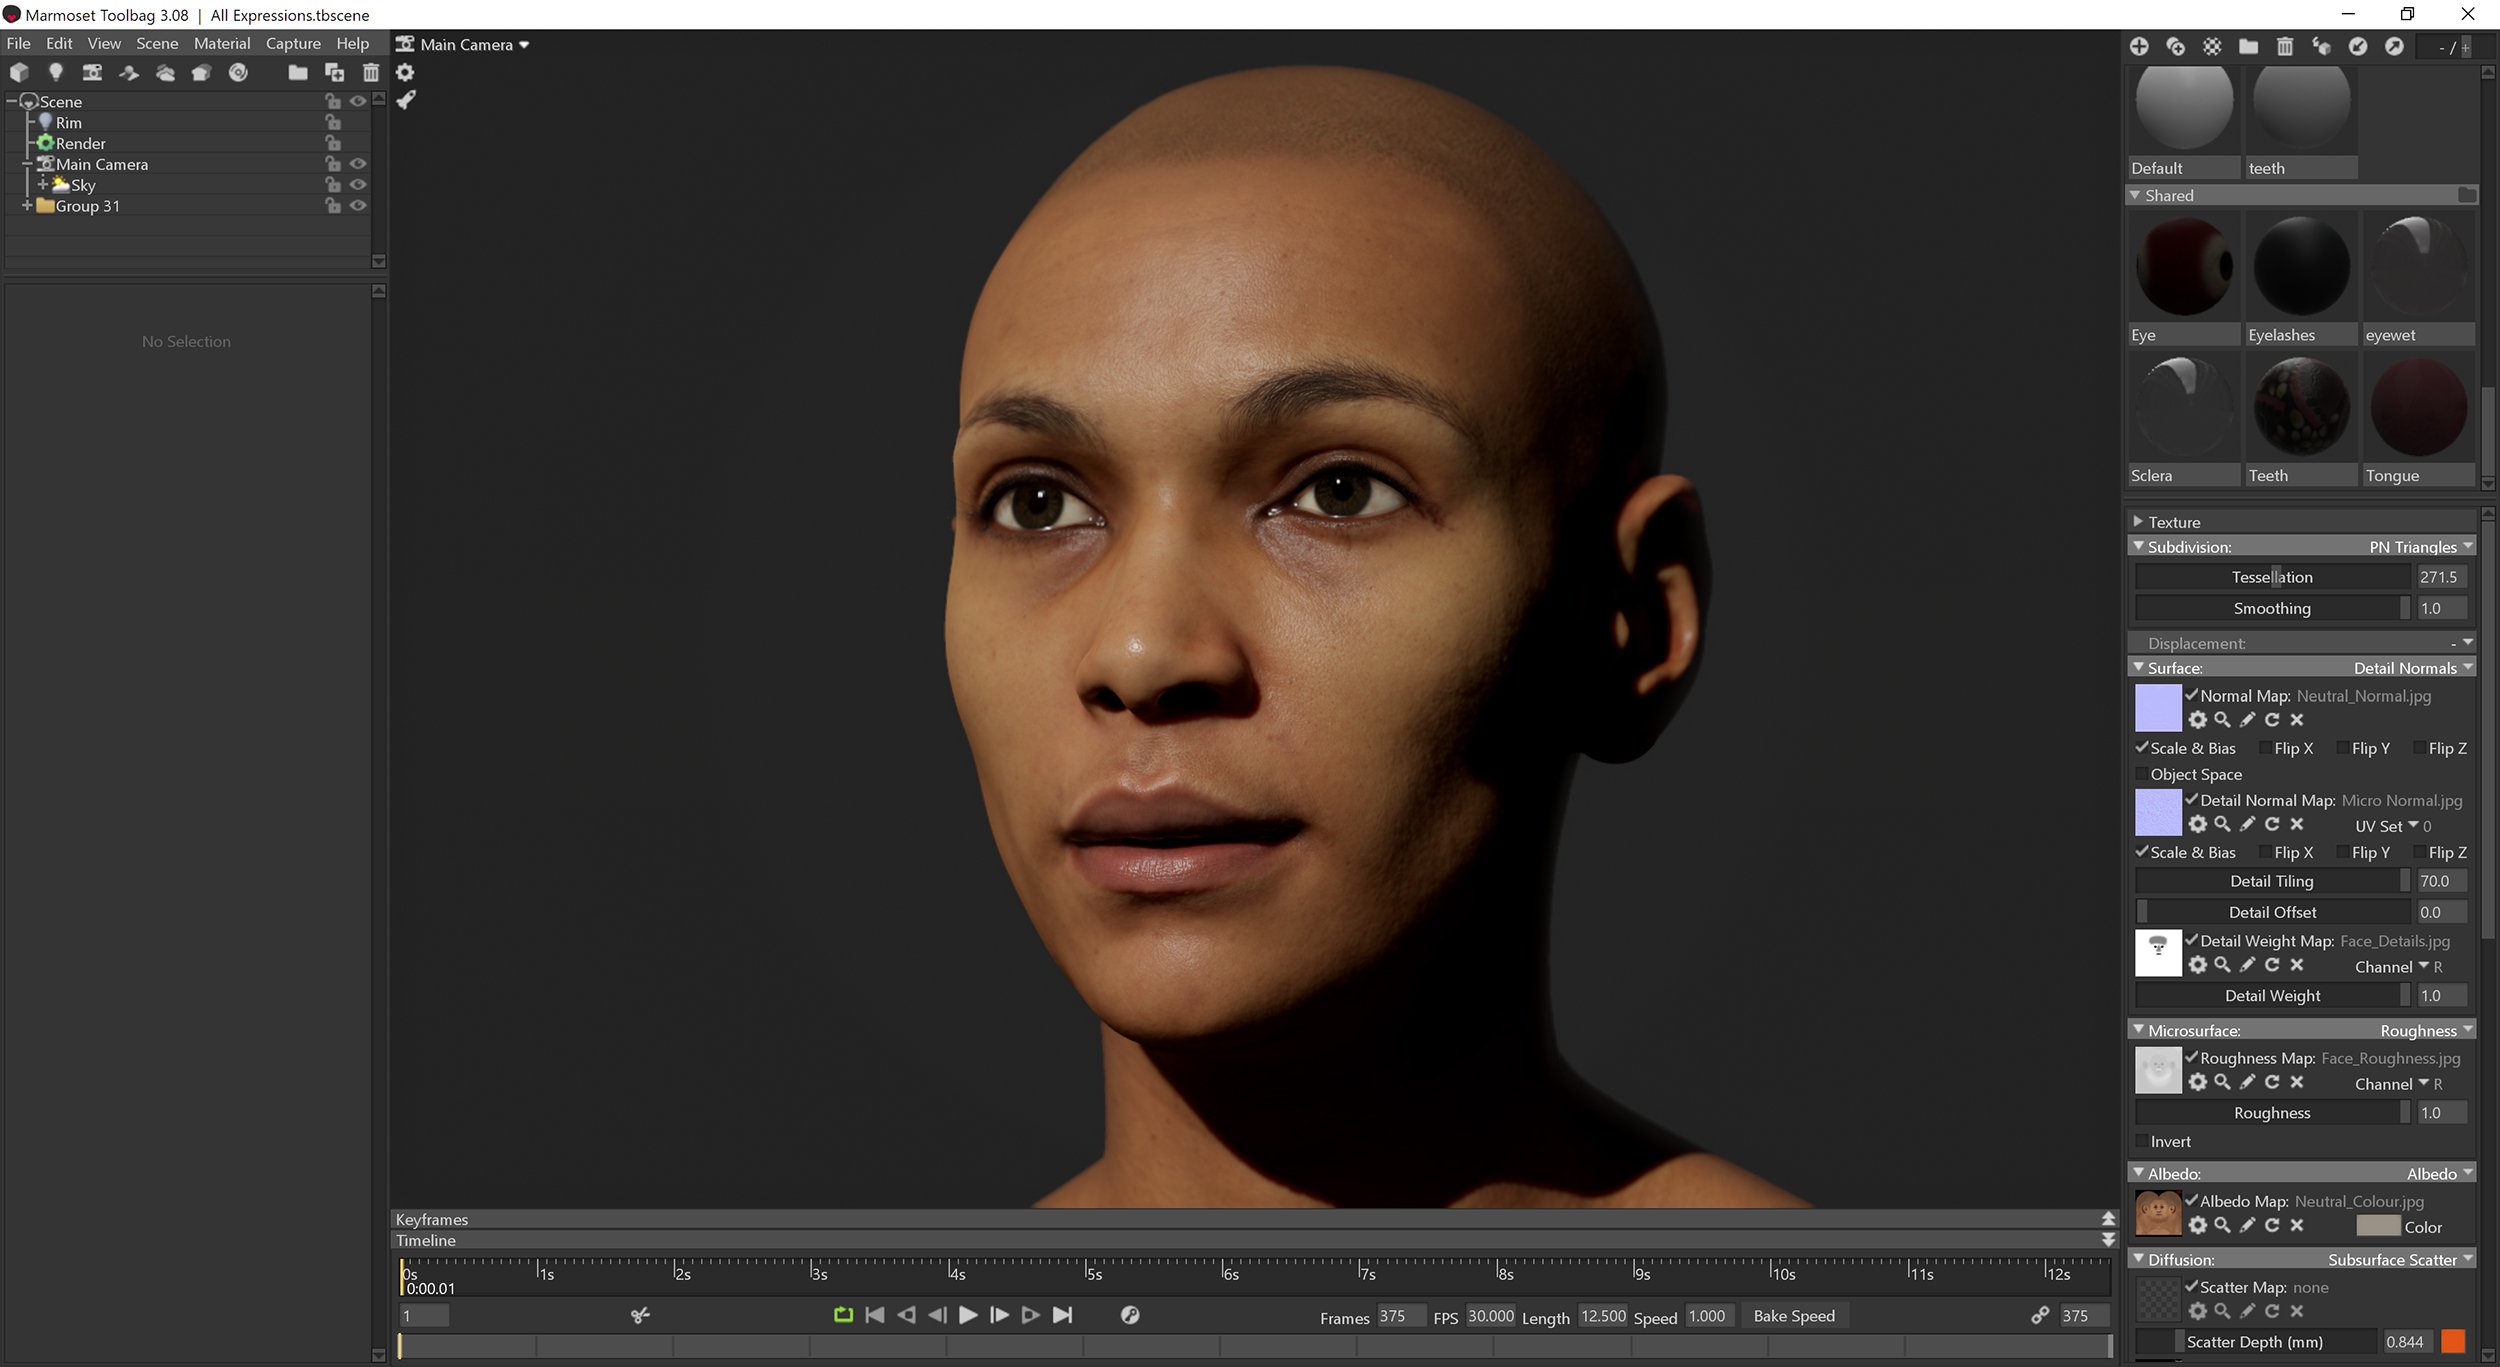Enable Flip X for the Detail Normal Map
This screenshot has width=2500, height=1367.
point(2265,852)
